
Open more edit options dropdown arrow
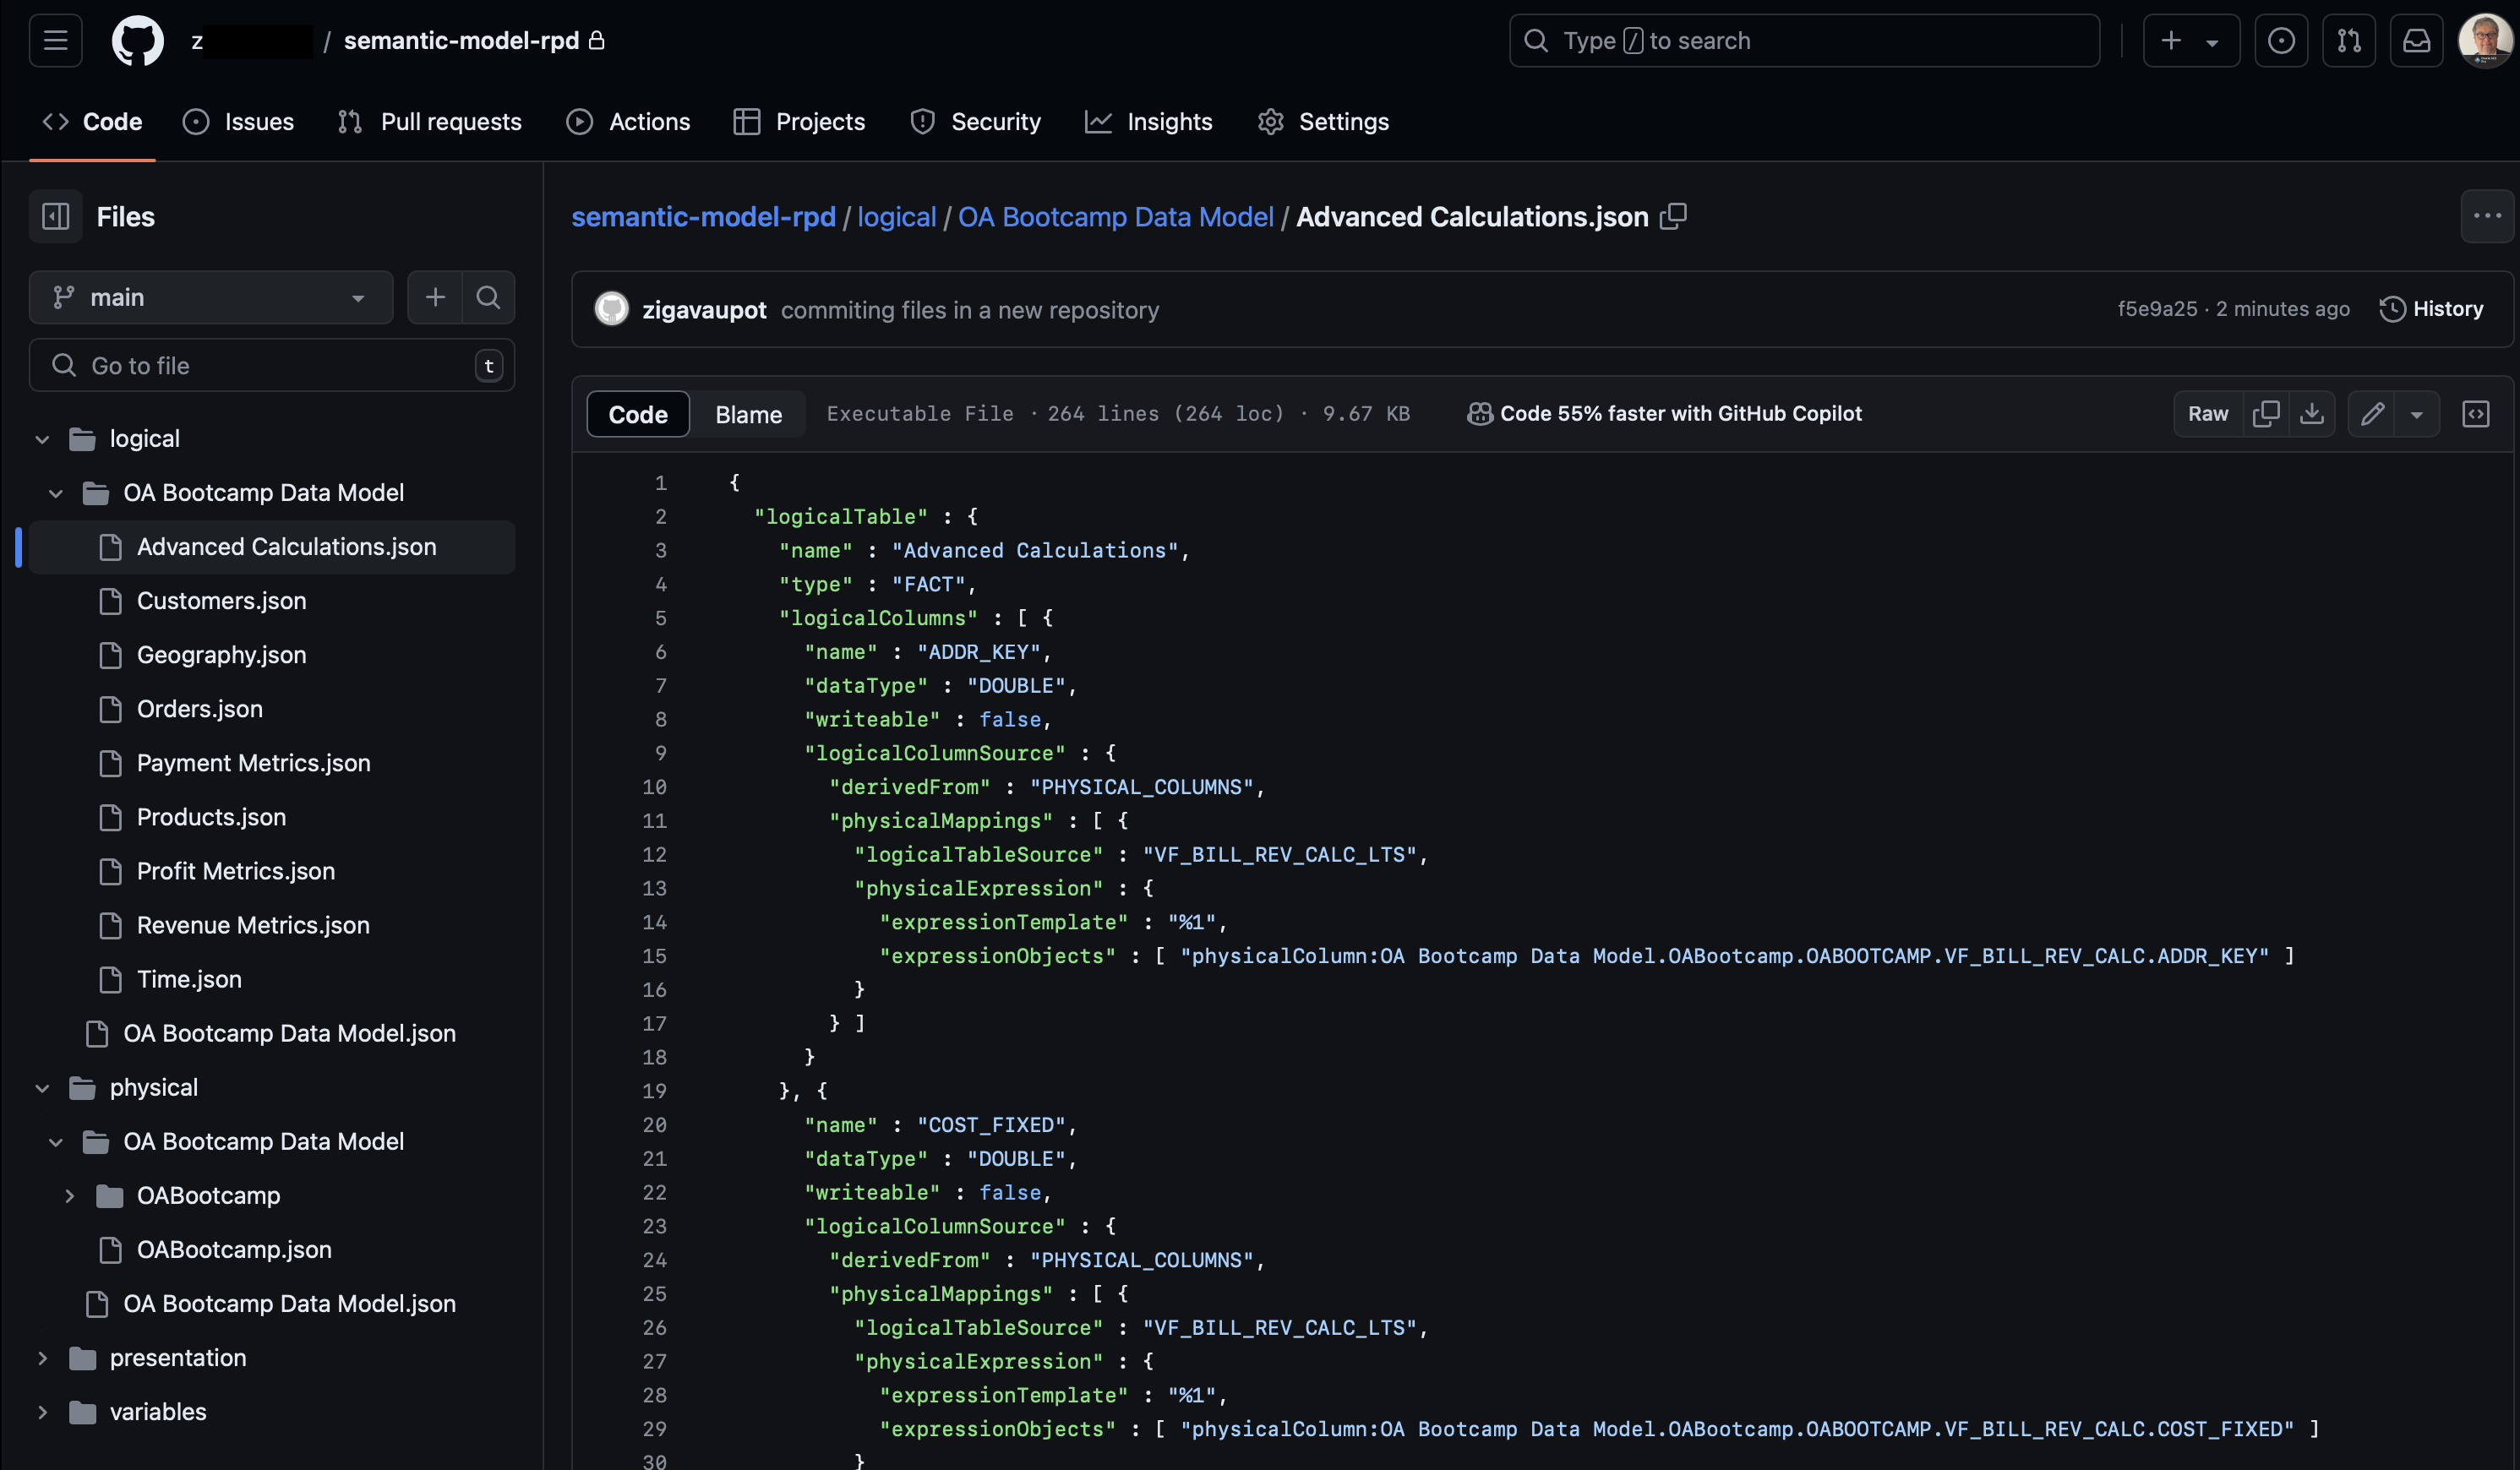2417,414
